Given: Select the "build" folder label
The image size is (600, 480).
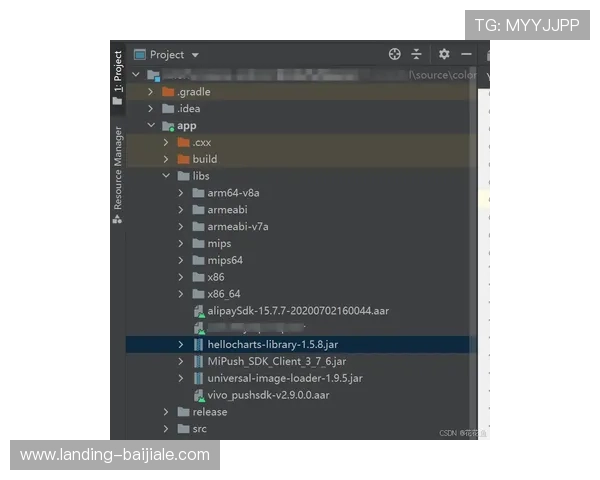Looking at the screenshot, I should coord(205,159).
